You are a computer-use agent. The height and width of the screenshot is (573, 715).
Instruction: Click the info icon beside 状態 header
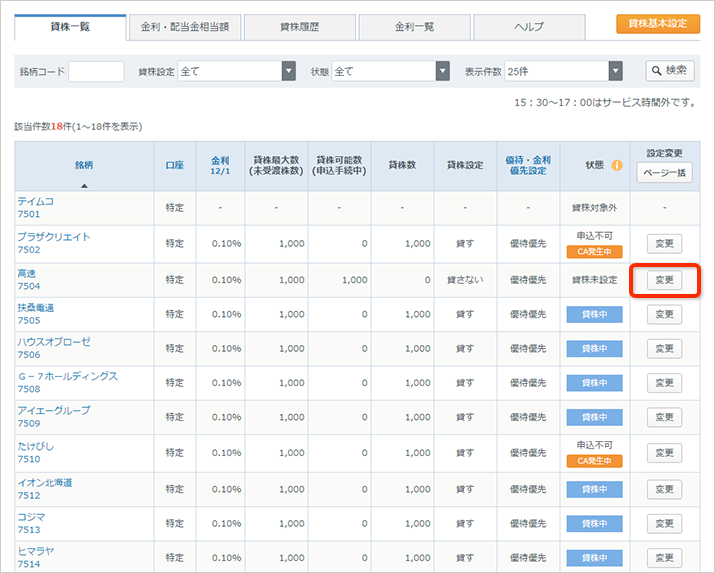(x=617, y=165)
